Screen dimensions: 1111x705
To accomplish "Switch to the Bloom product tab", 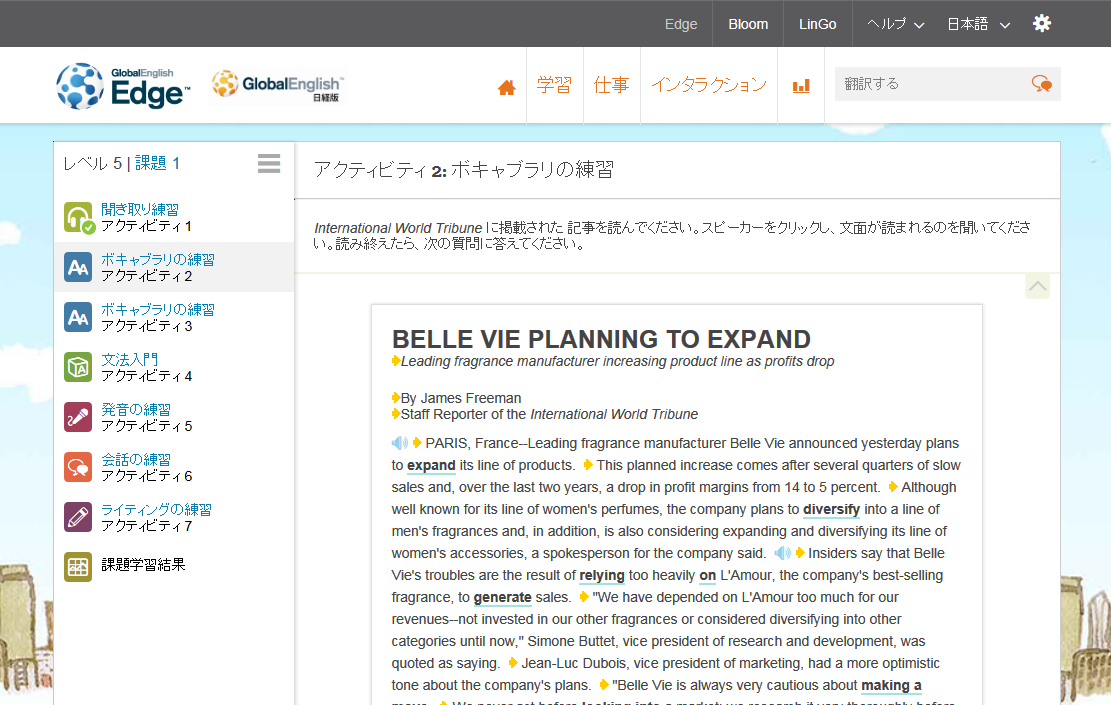I will click(748, 24).
